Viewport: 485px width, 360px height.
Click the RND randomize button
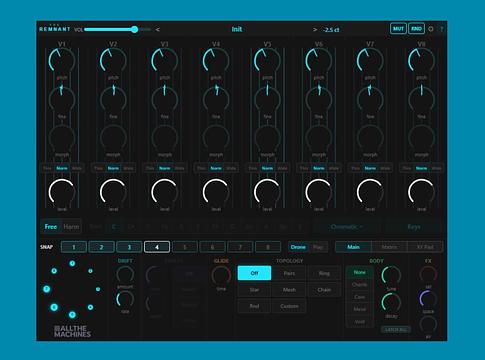(x=416, y=29)
